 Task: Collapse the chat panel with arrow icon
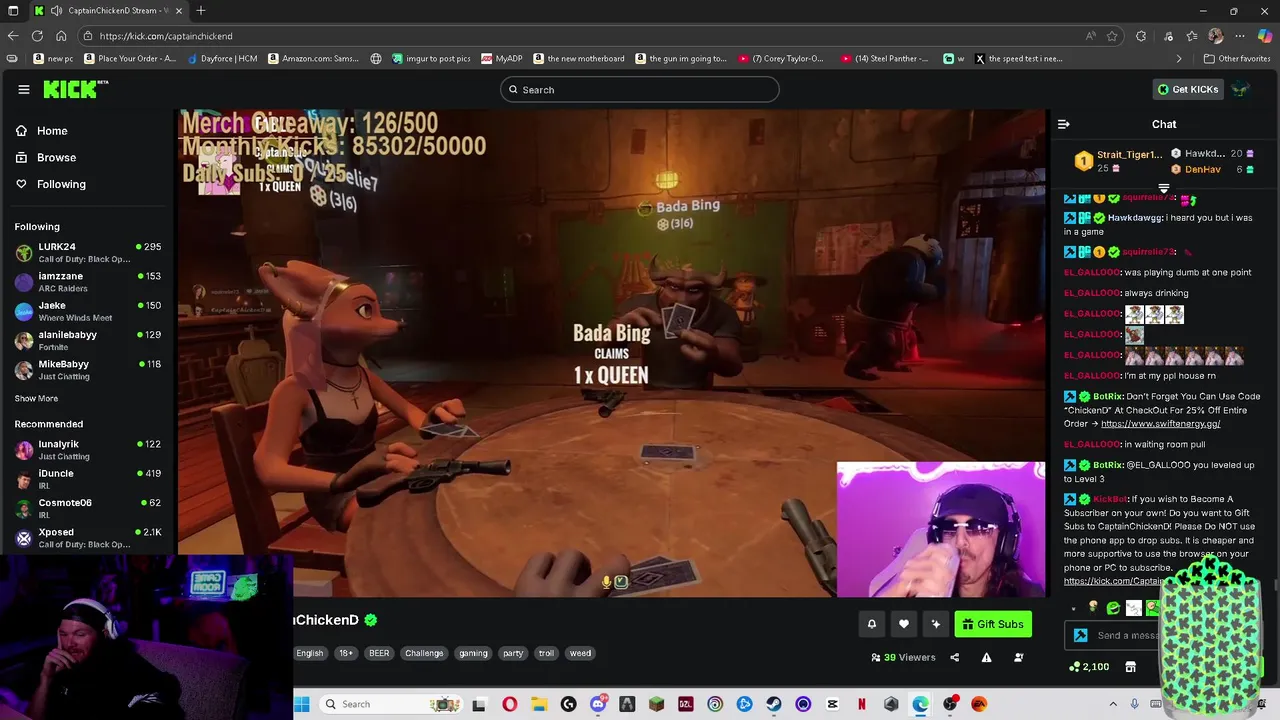coord(1063,124)
